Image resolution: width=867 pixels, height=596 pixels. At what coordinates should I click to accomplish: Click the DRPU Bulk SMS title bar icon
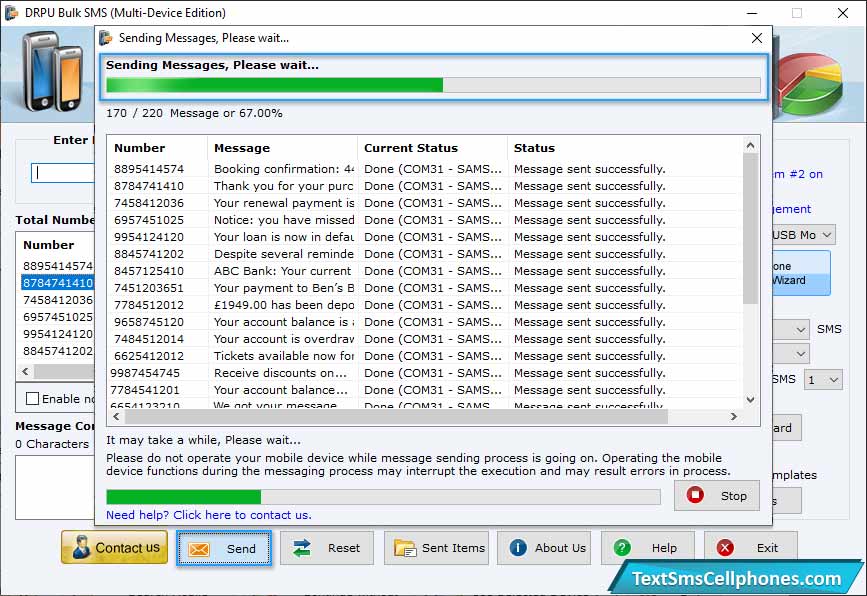coord(11,13)
